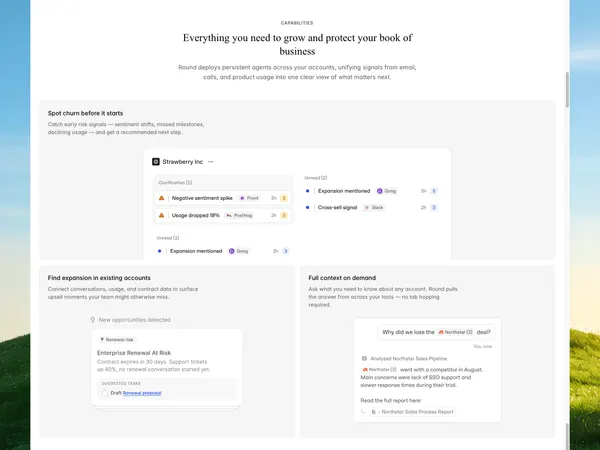Click the Strawberry Inc logo icon
600x450 pixels.
(x=156, y=162)
